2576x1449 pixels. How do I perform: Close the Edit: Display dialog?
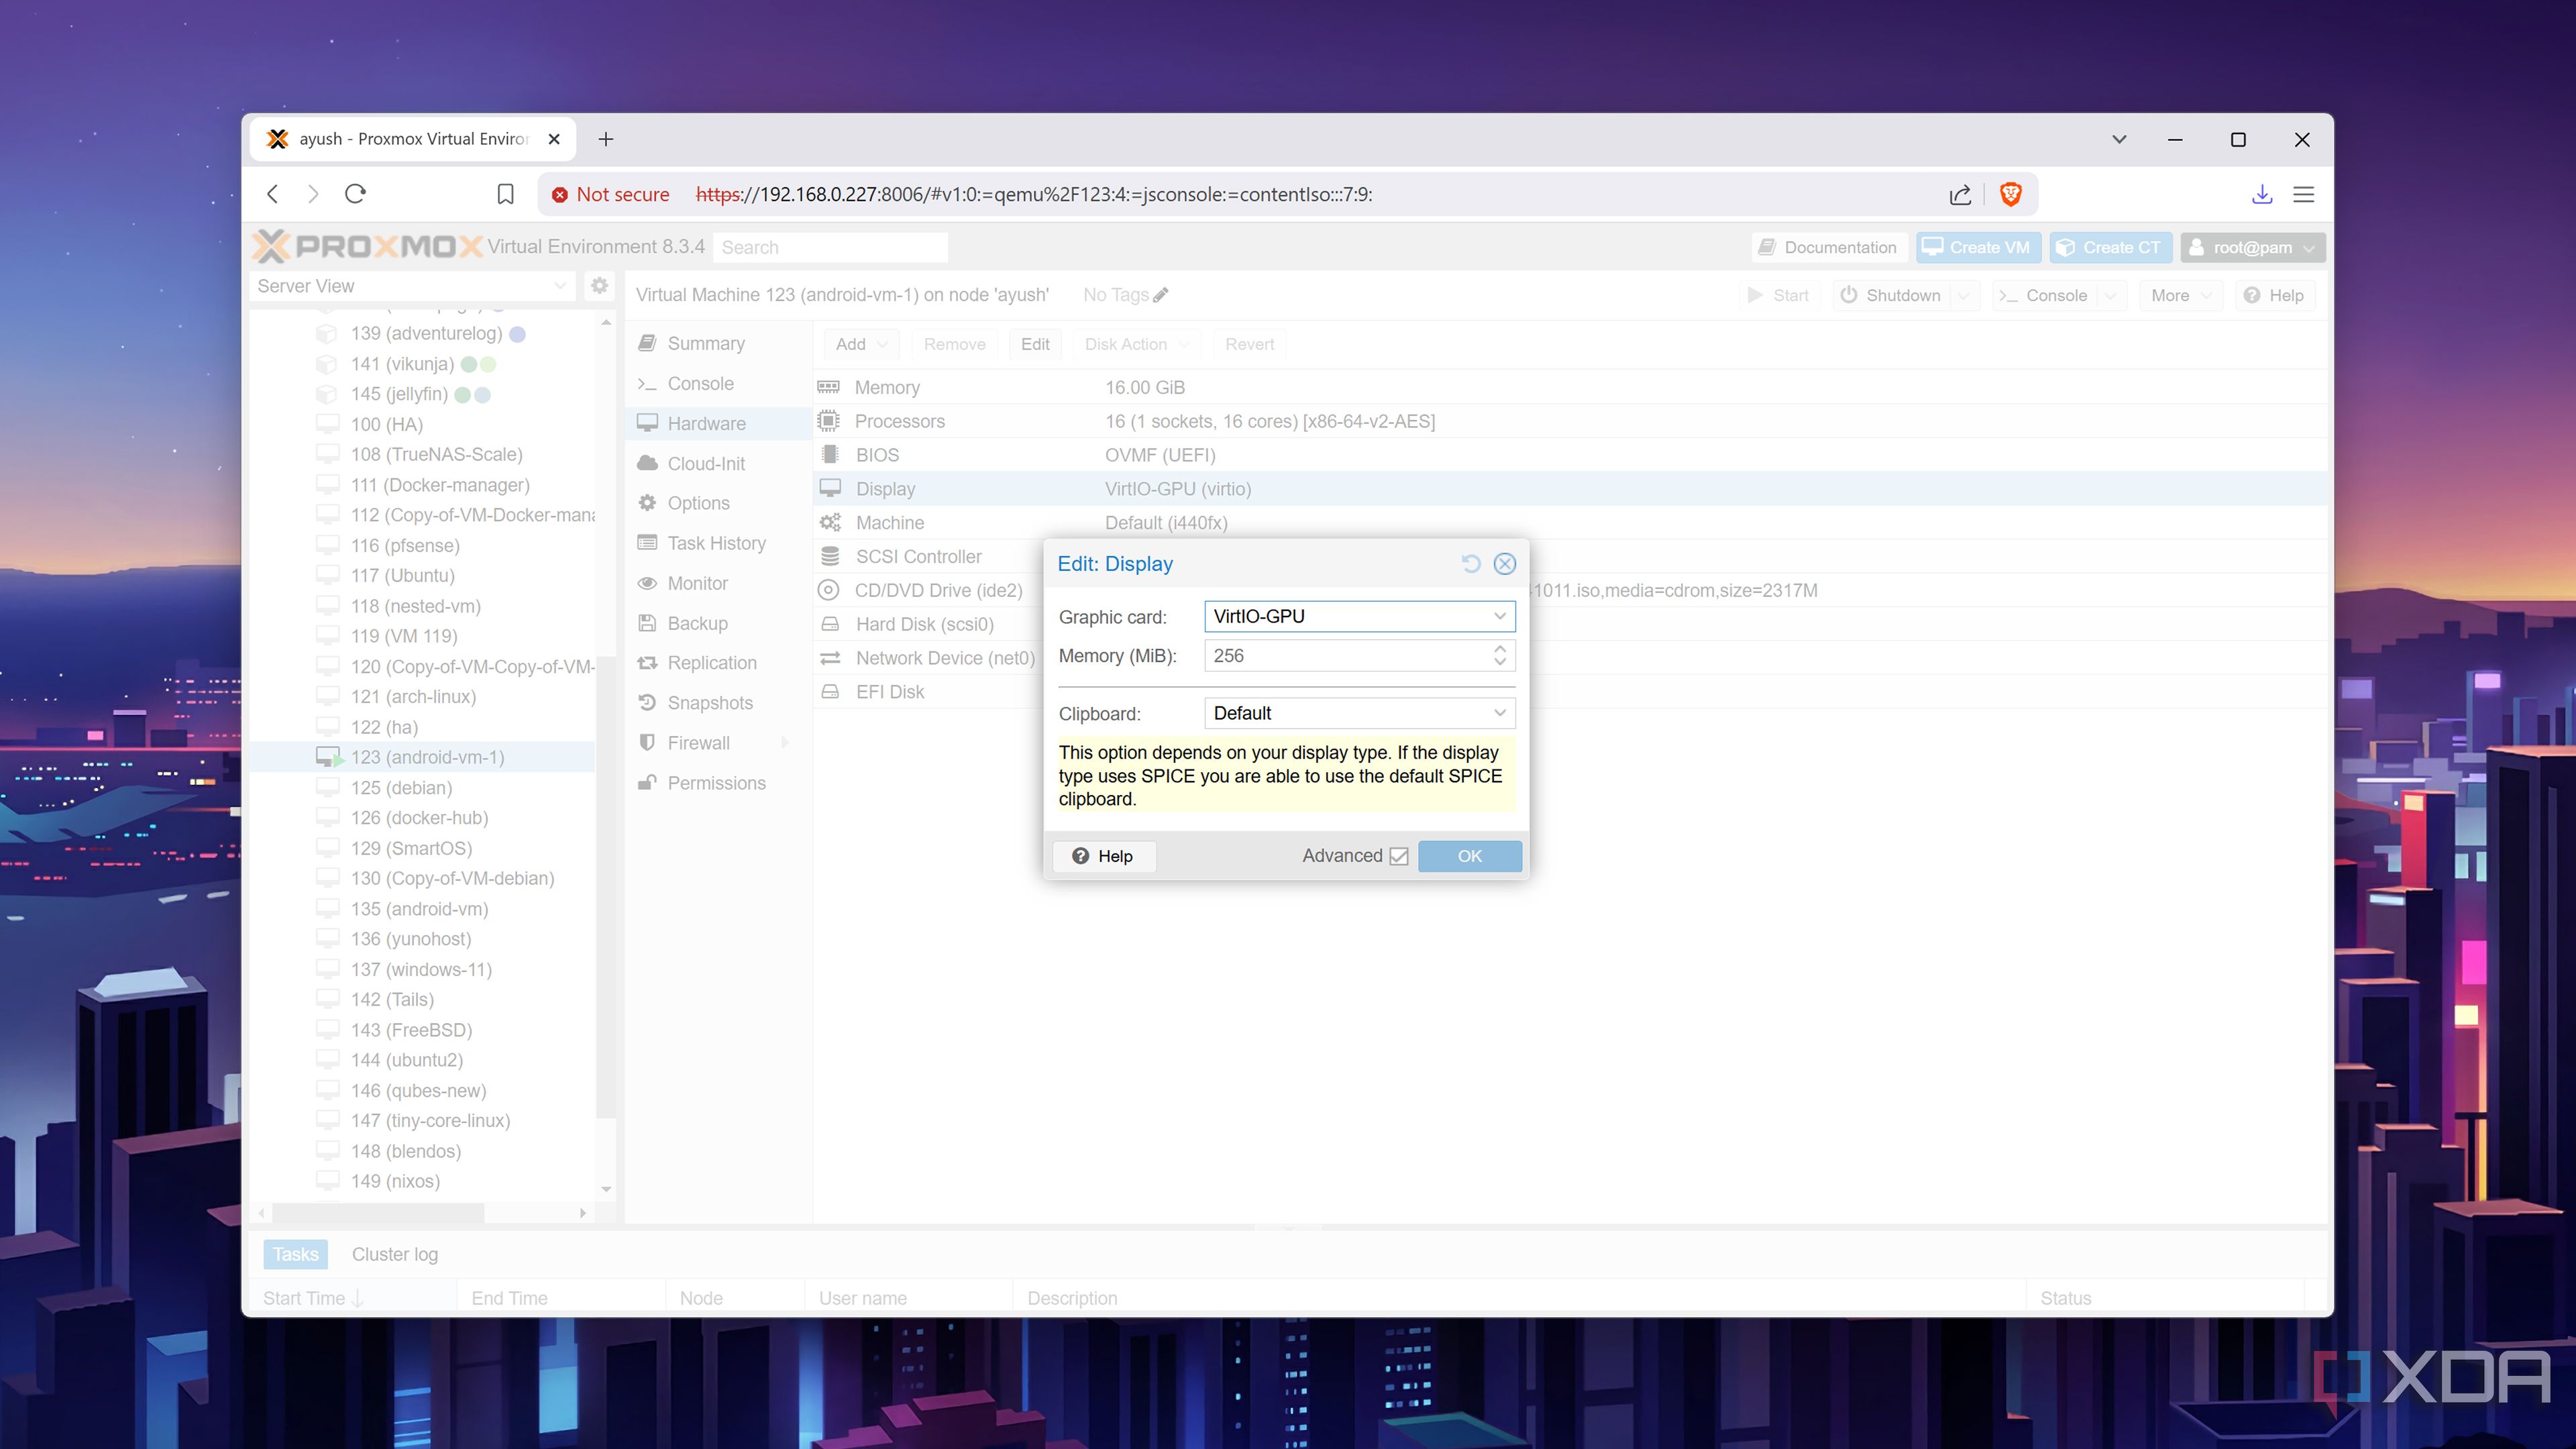click(1504, 564)
